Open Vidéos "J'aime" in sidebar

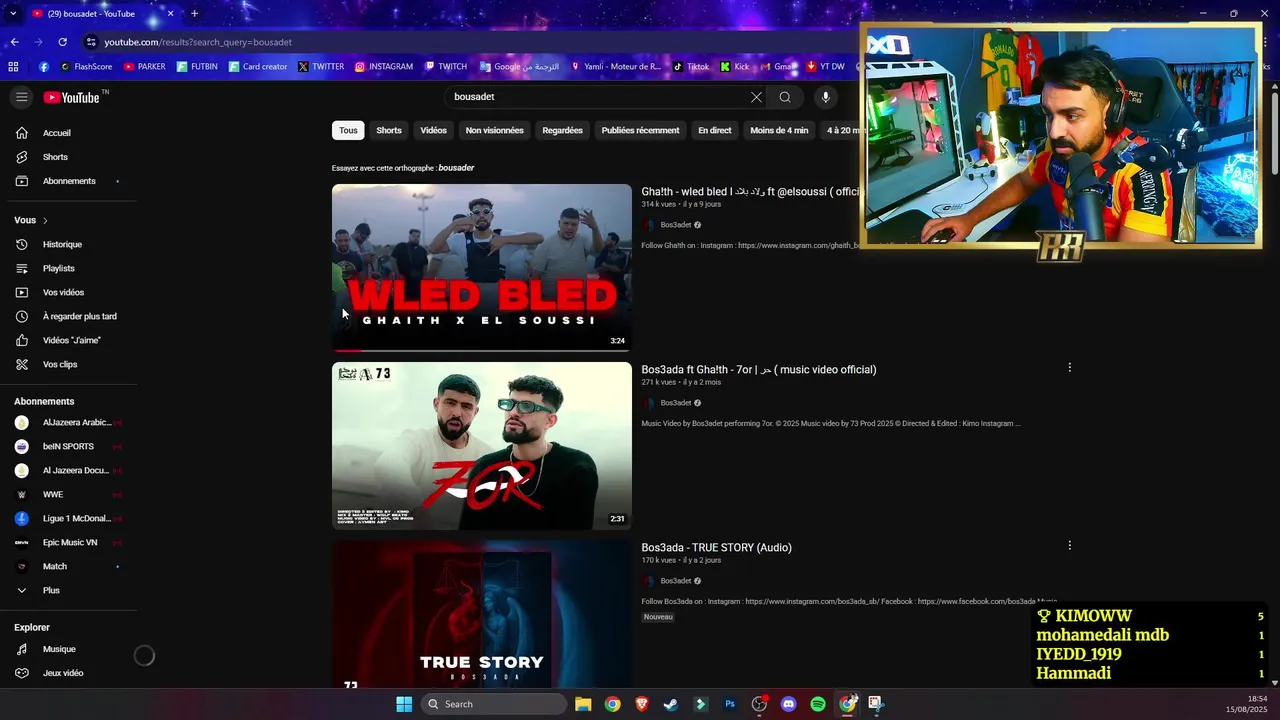(69, 340)
